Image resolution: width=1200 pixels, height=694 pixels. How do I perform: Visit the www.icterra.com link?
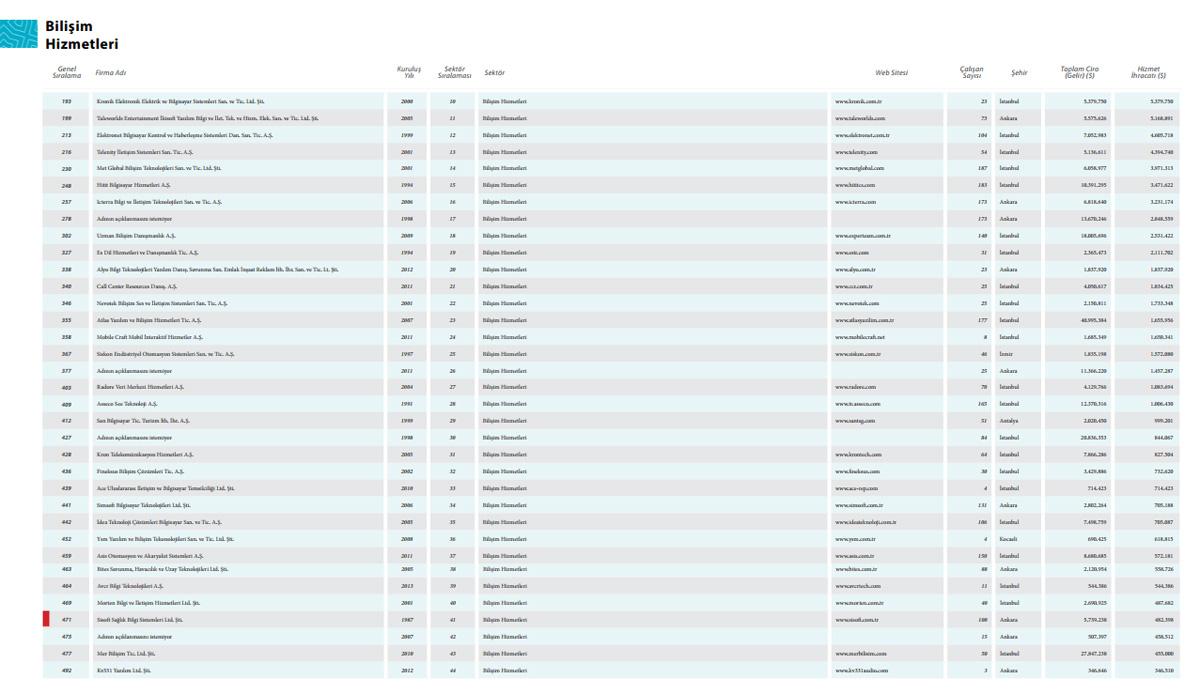pyautogui.click(x=855, y=202)
